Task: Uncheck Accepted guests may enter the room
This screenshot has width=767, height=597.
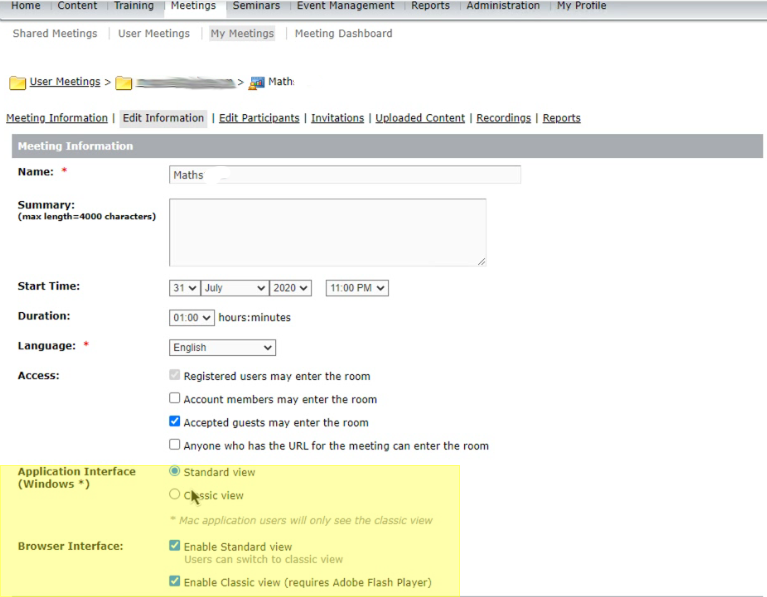Action: pos(175,422)
